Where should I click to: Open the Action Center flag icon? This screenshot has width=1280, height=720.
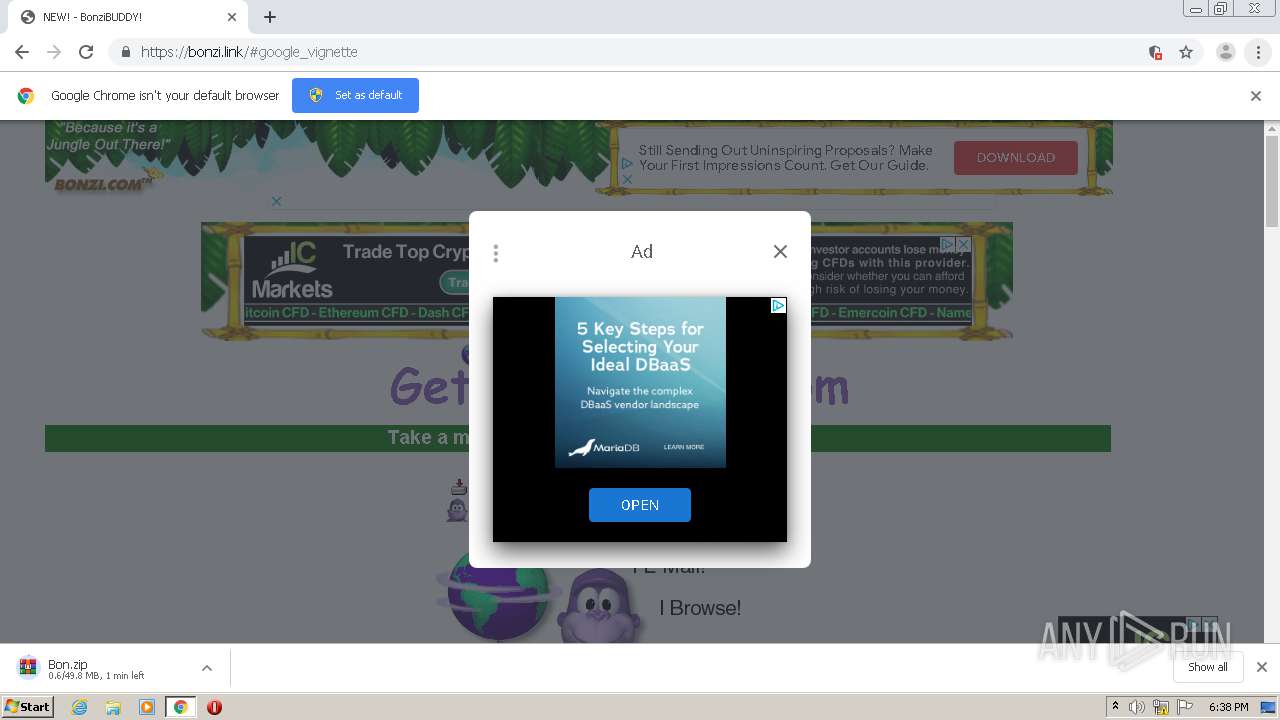click(1185, 707)
